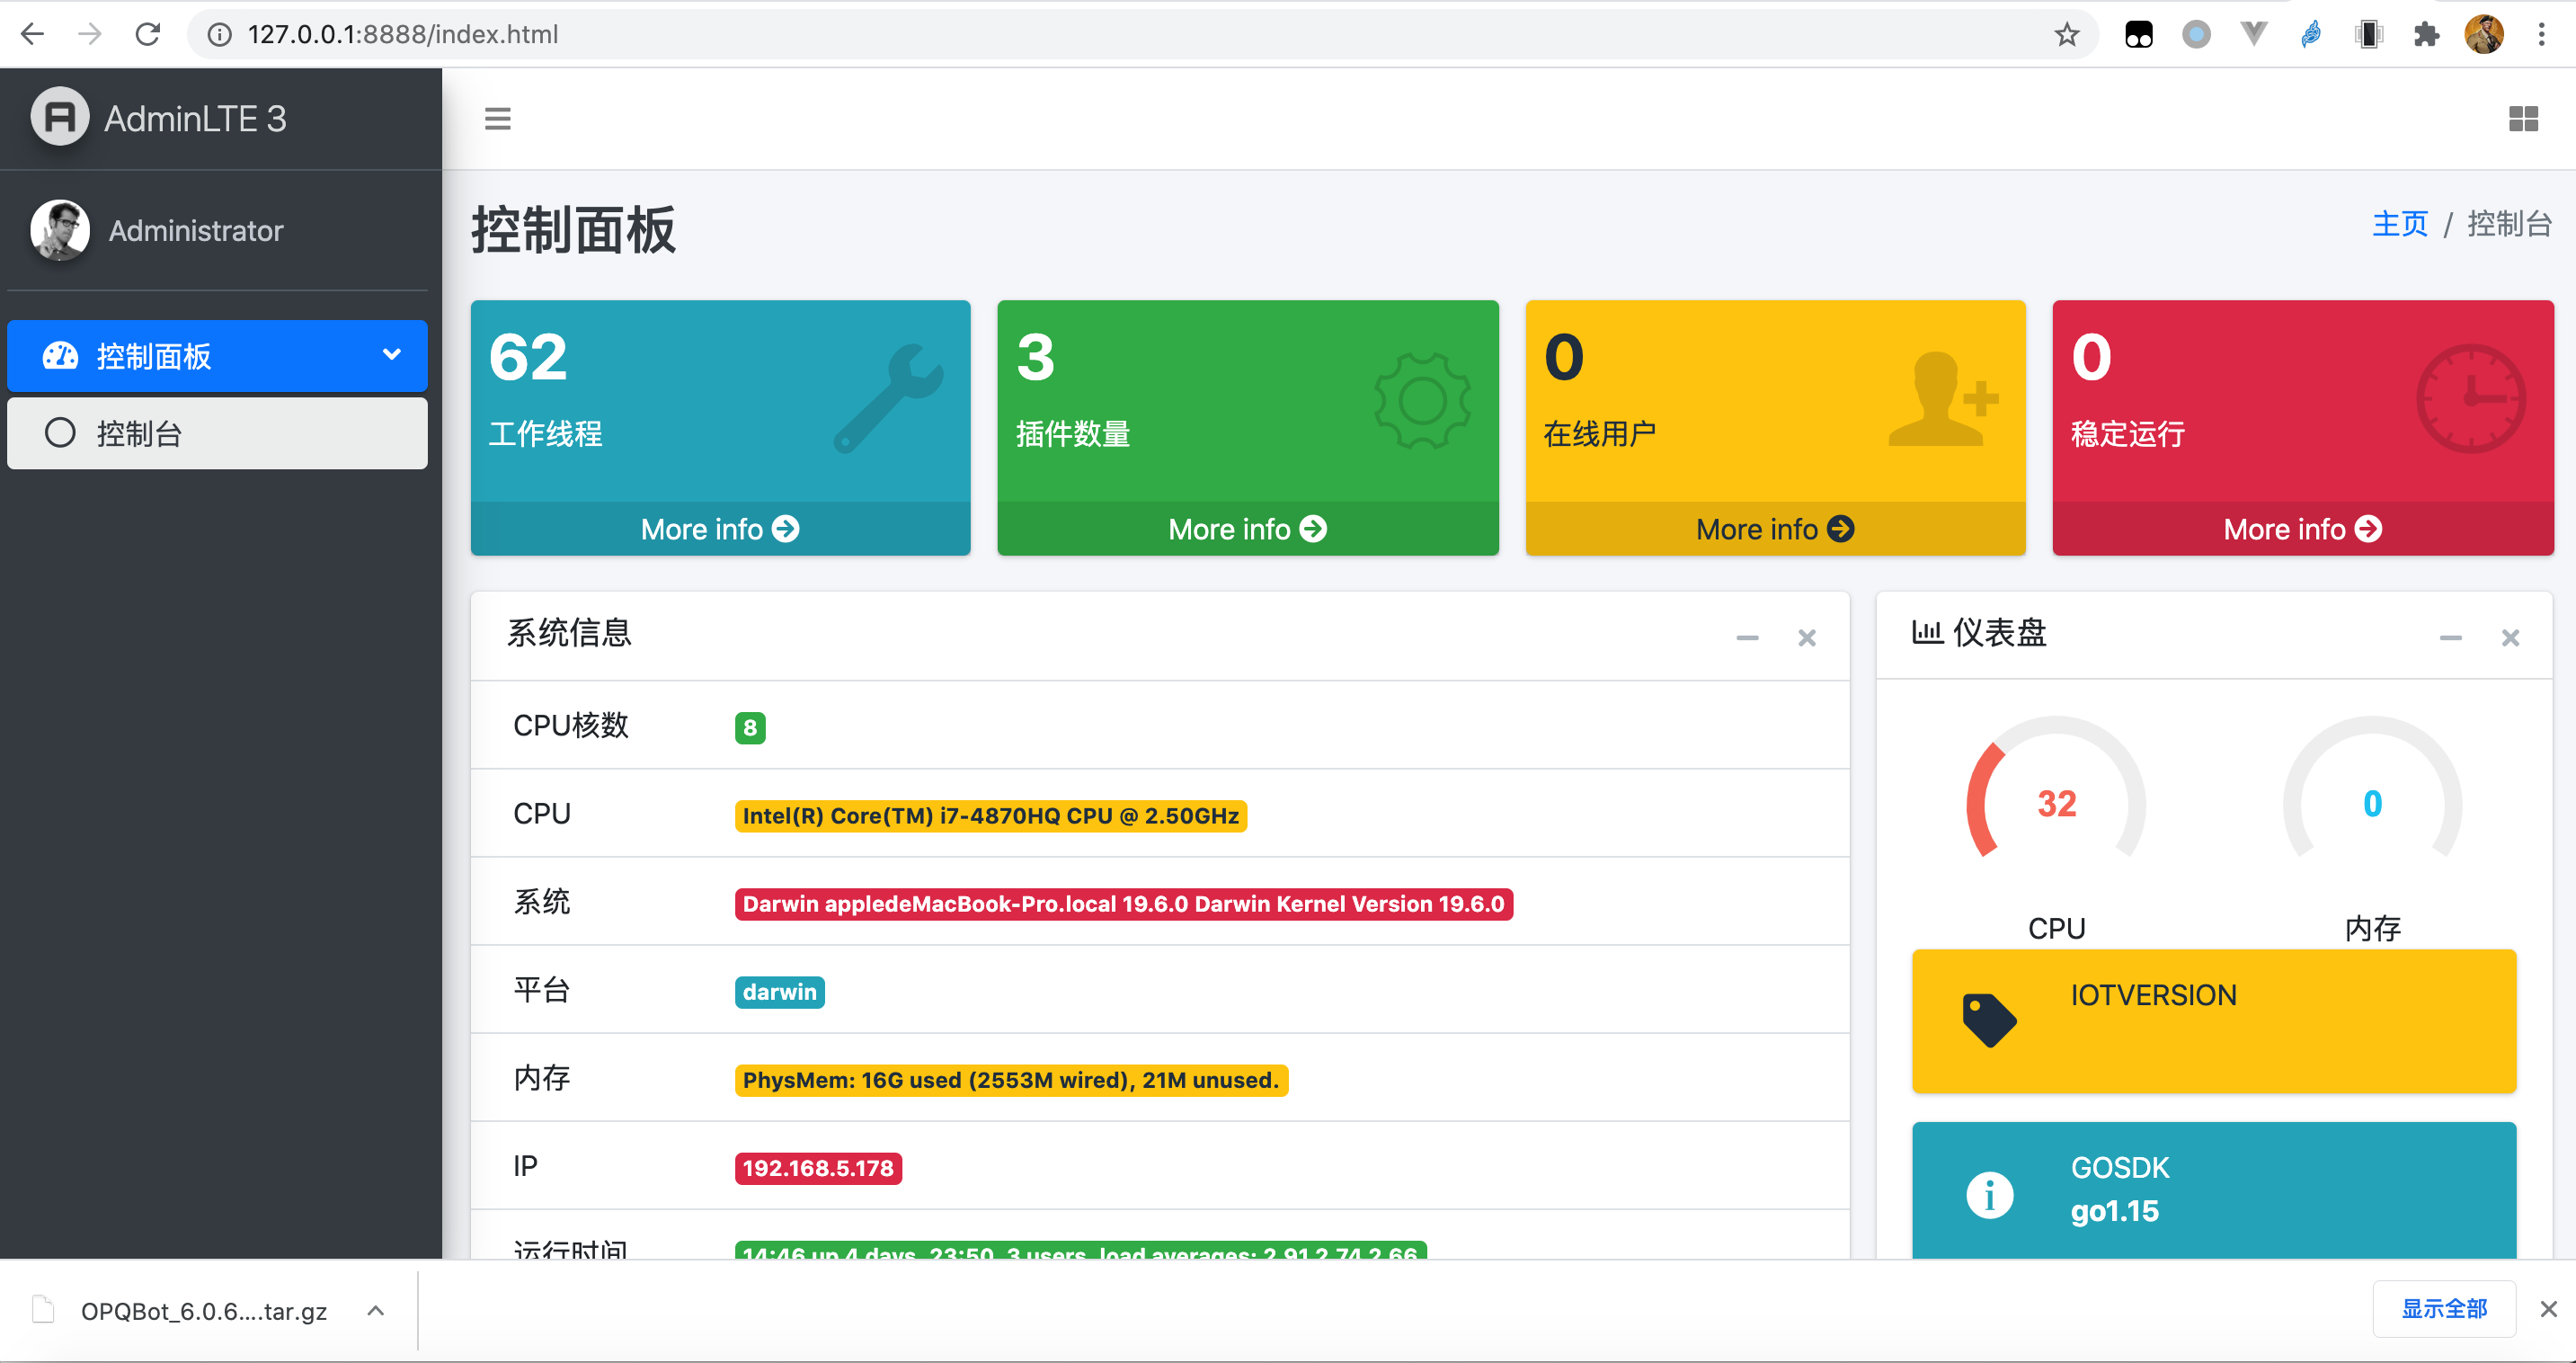
Task: Click the AdminLTE 3 logo
Action: [160, 118]
